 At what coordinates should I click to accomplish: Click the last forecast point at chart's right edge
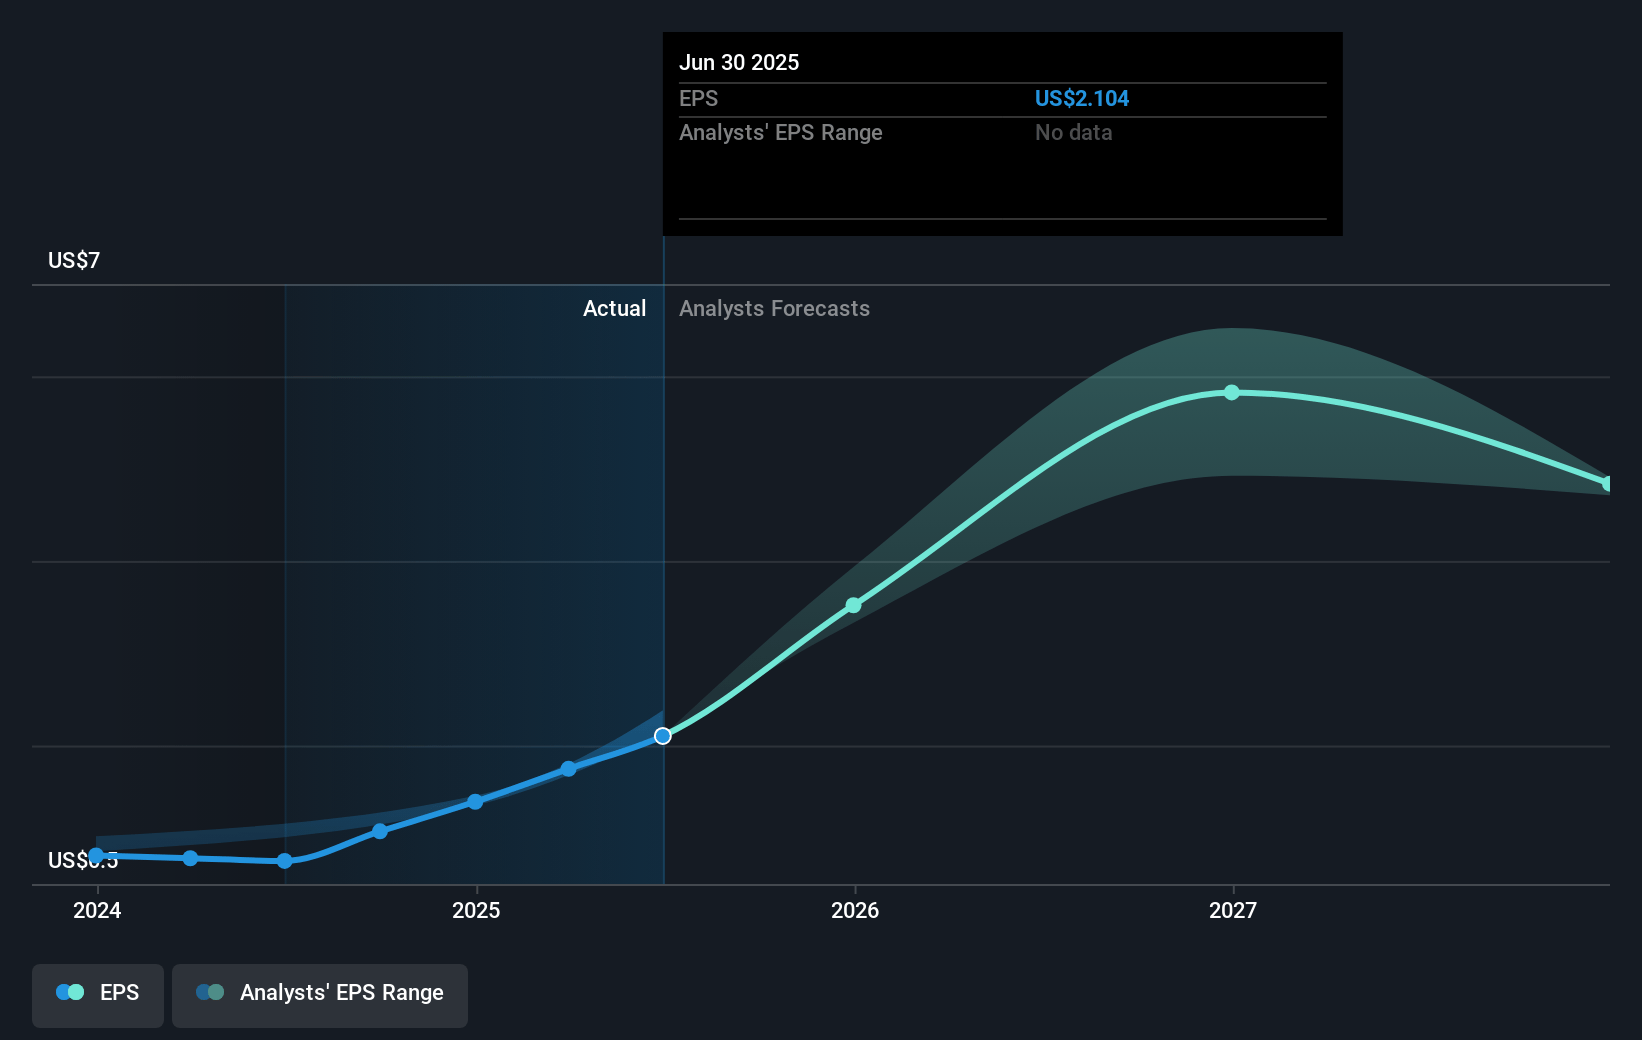[1607, 484]
